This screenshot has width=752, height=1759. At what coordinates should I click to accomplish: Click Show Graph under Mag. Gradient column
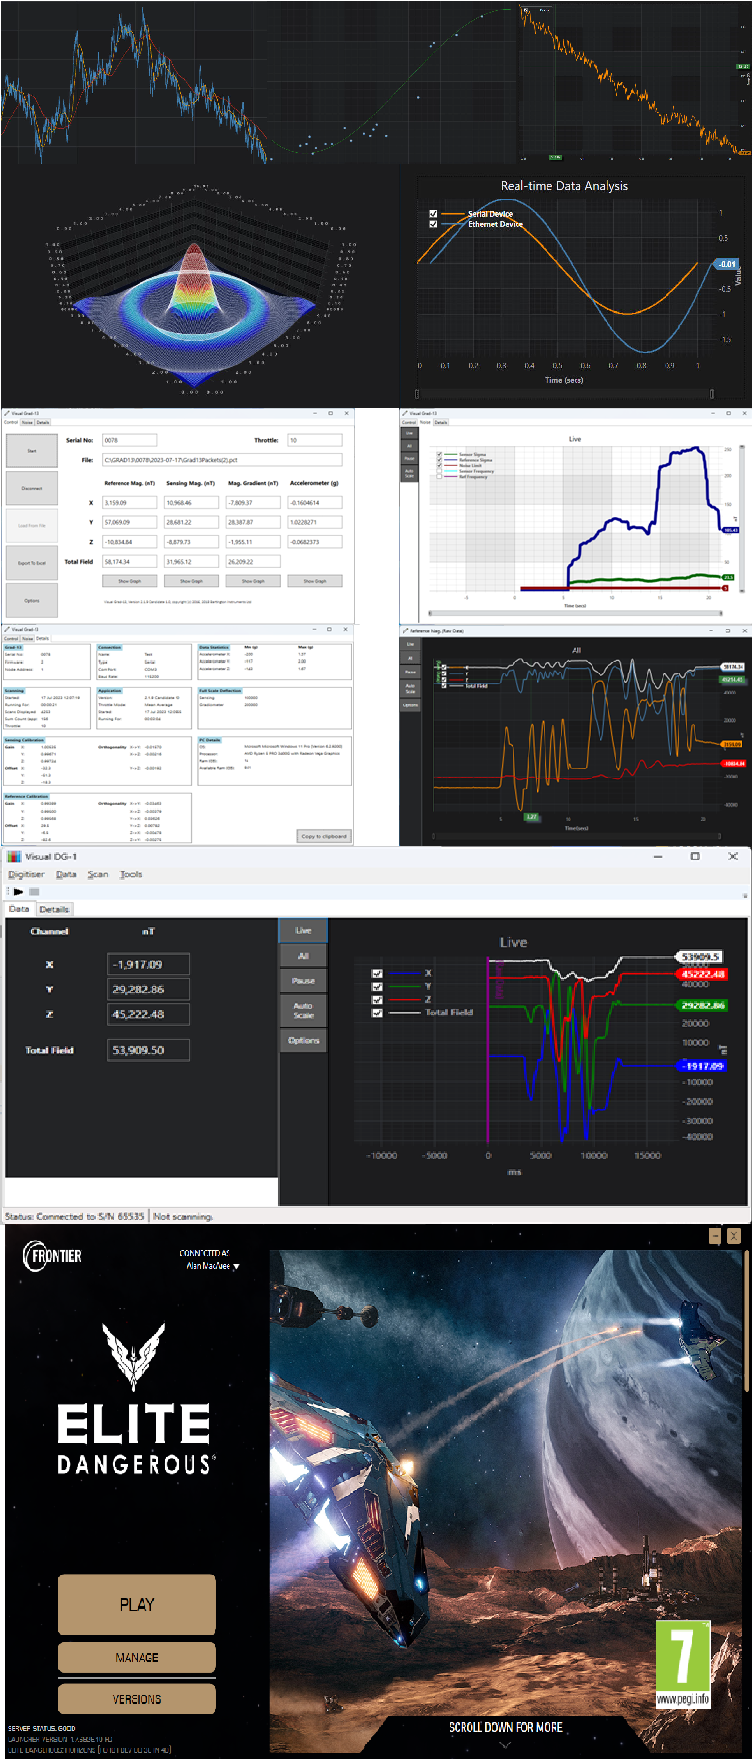tap(253, 581)
